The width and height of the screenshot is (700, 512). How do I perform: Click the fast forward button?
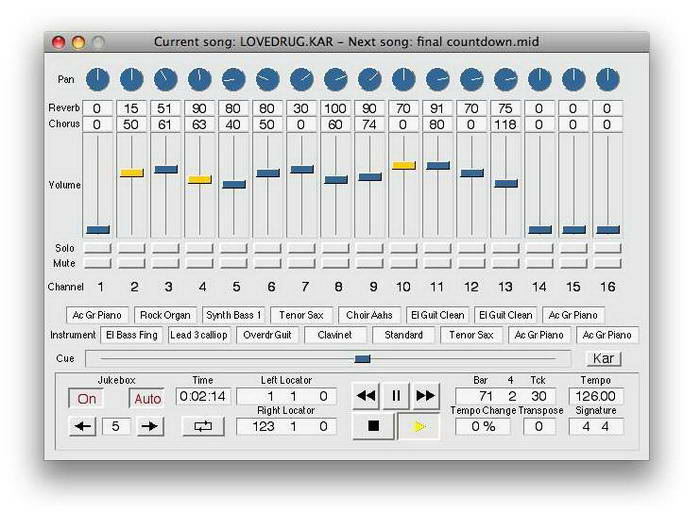click(426, 396)
